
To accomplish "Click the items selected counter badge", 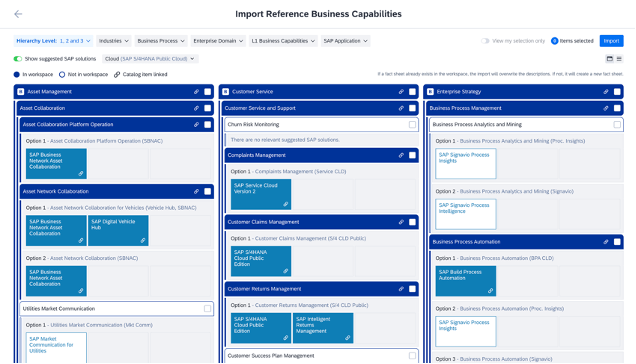I will (x=554, y=41).
